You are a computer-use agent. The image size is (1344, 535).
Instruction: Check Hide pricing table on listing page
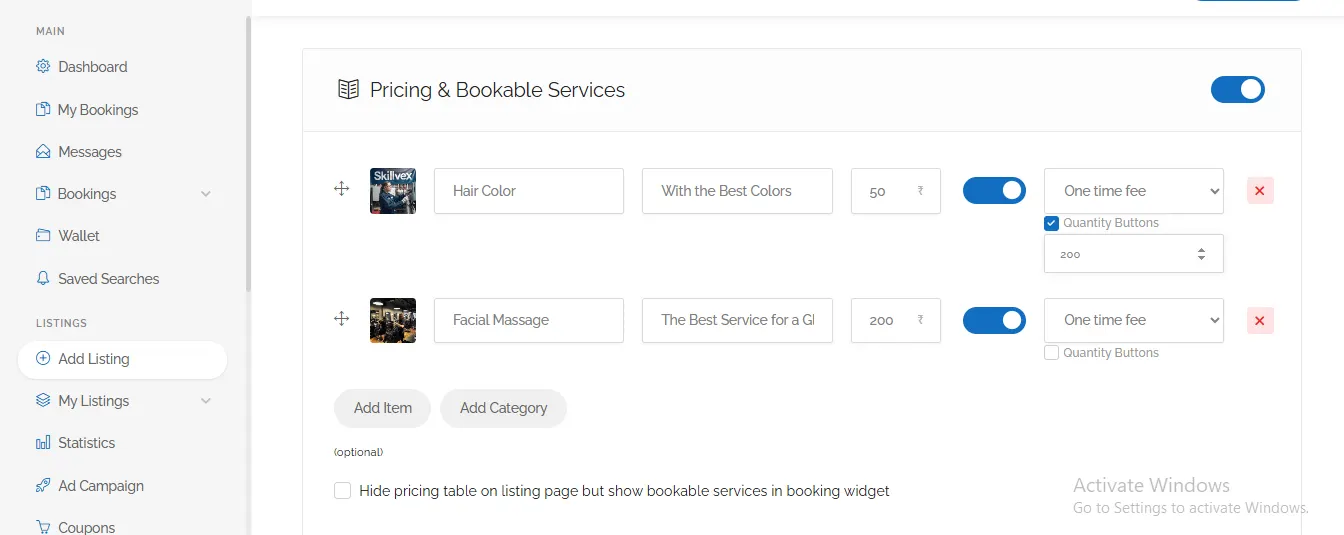click(x=343, y=491)
